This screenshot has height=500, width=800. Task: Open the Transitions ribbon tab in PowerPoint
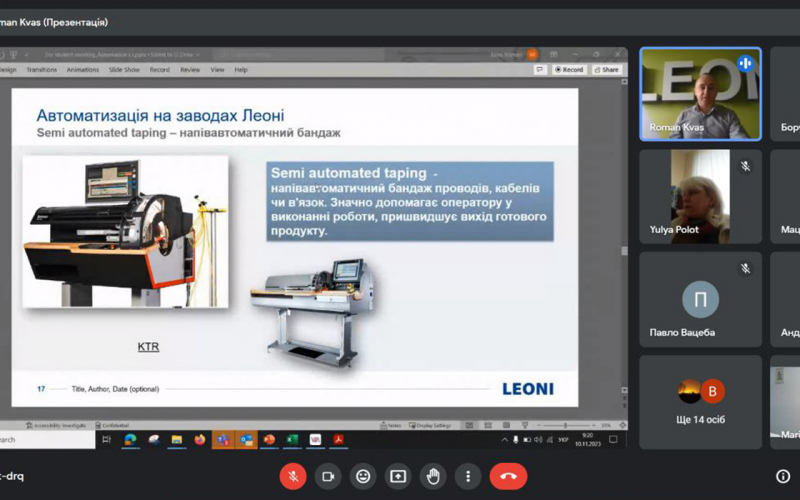coord(41,70)
